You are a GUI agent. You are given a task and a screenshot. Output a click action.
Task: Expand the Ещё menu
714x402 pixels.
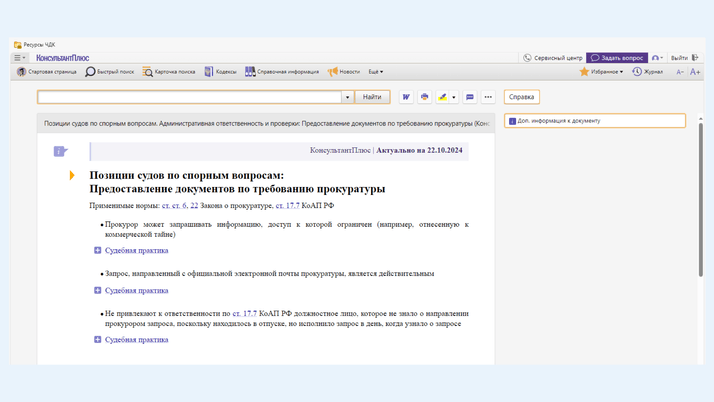pyautogui.click(x=376, y=71)
